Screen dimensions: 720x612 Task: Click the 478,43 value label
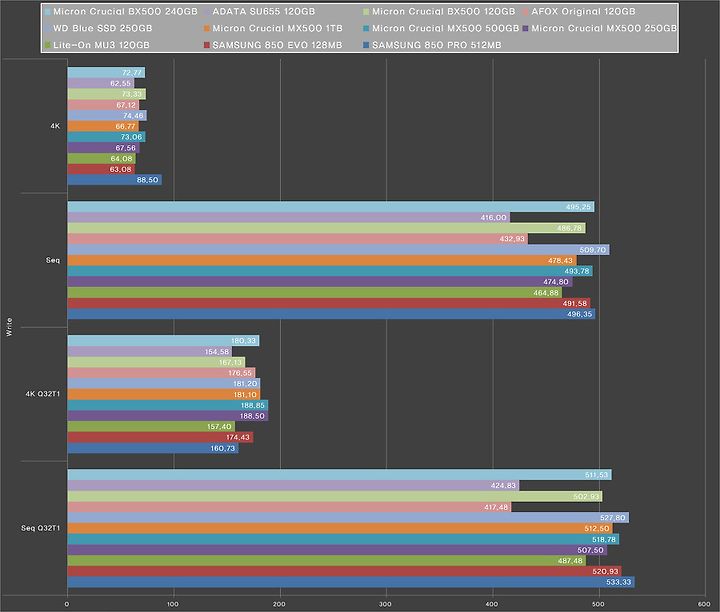coord(560,260)
